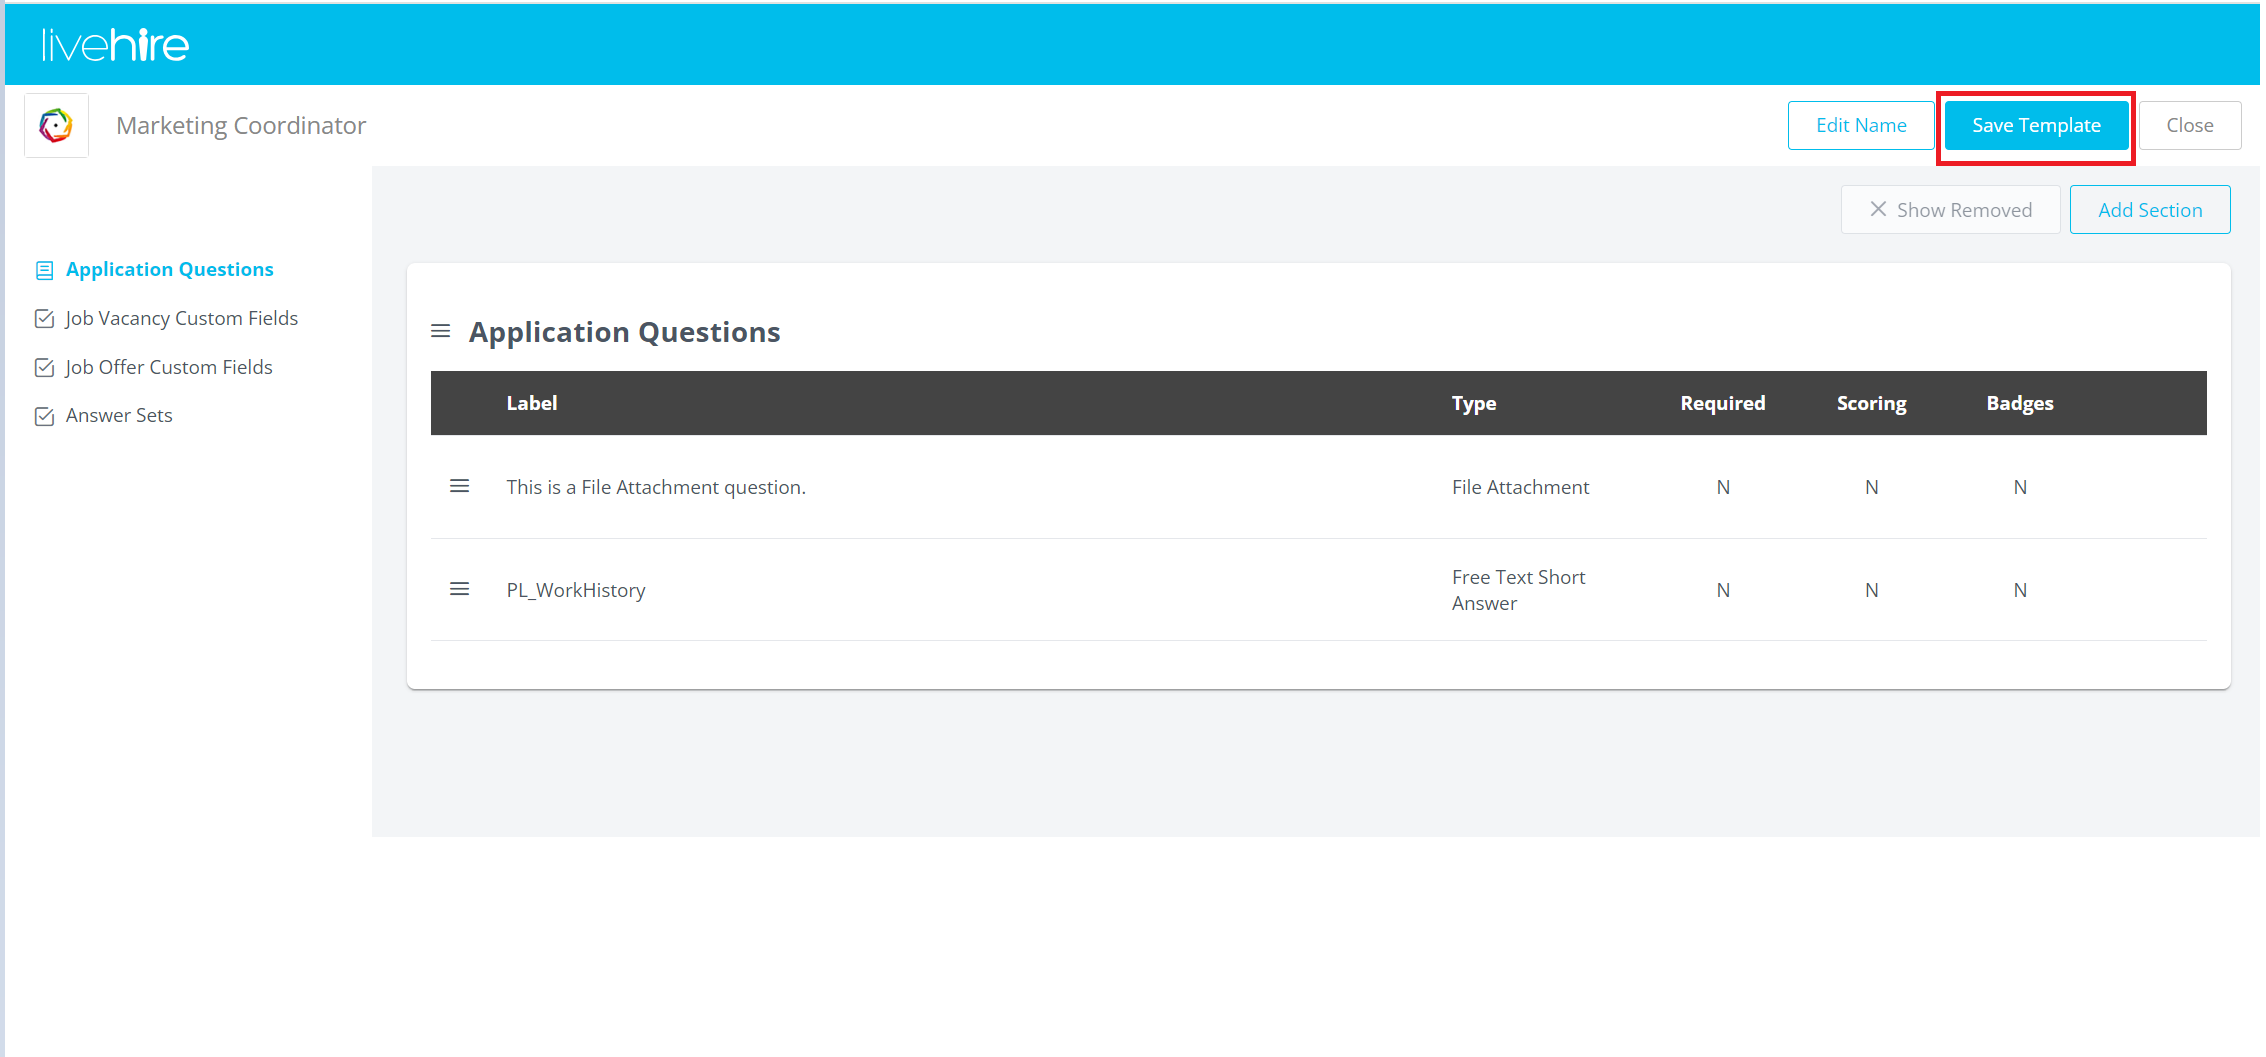Click the Job Offer Custom Fields checkbox icon
The width and height of the screenshot is (2266, 1057).
click(44, 368)
